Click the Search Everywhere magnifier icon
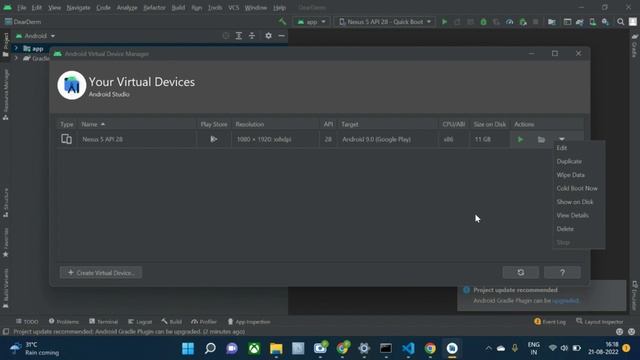The height and width of the screenshot is (360, 640). coord(620,22)
